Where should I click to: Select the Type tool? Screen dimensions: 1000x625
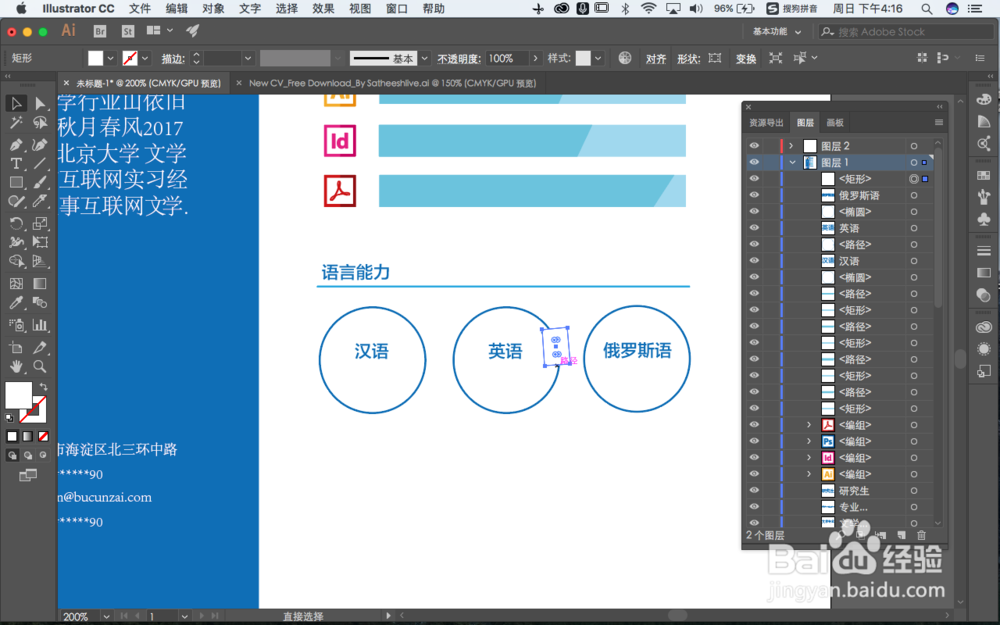[16, 164]
